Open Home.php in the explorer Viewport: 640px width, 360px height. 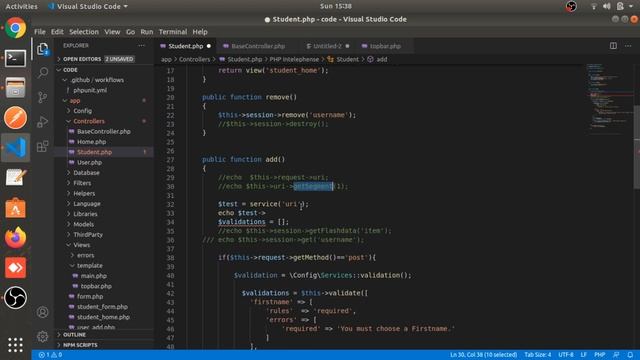[91, 142]
